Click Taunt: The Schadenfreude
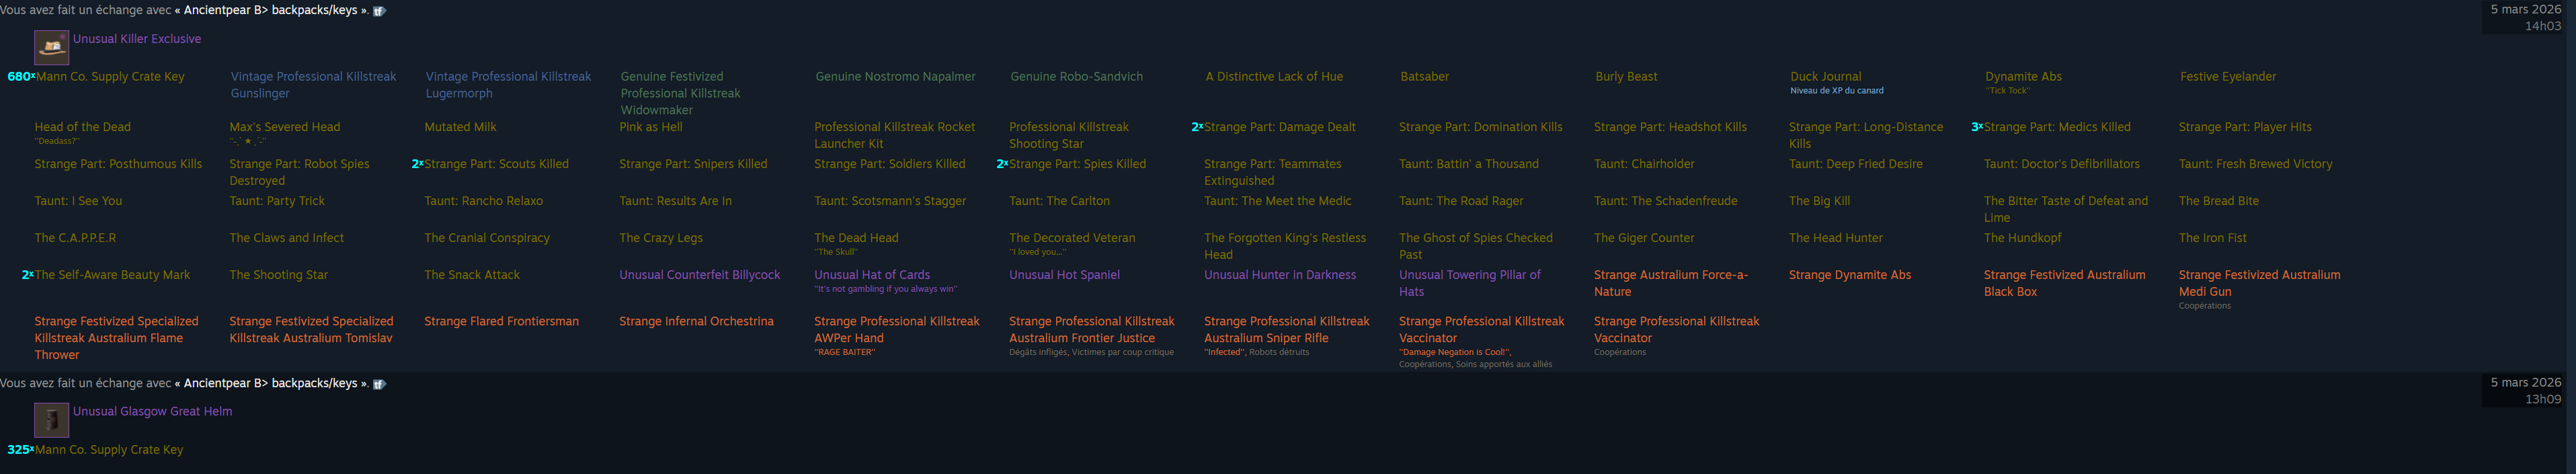 coord(1665,201)
